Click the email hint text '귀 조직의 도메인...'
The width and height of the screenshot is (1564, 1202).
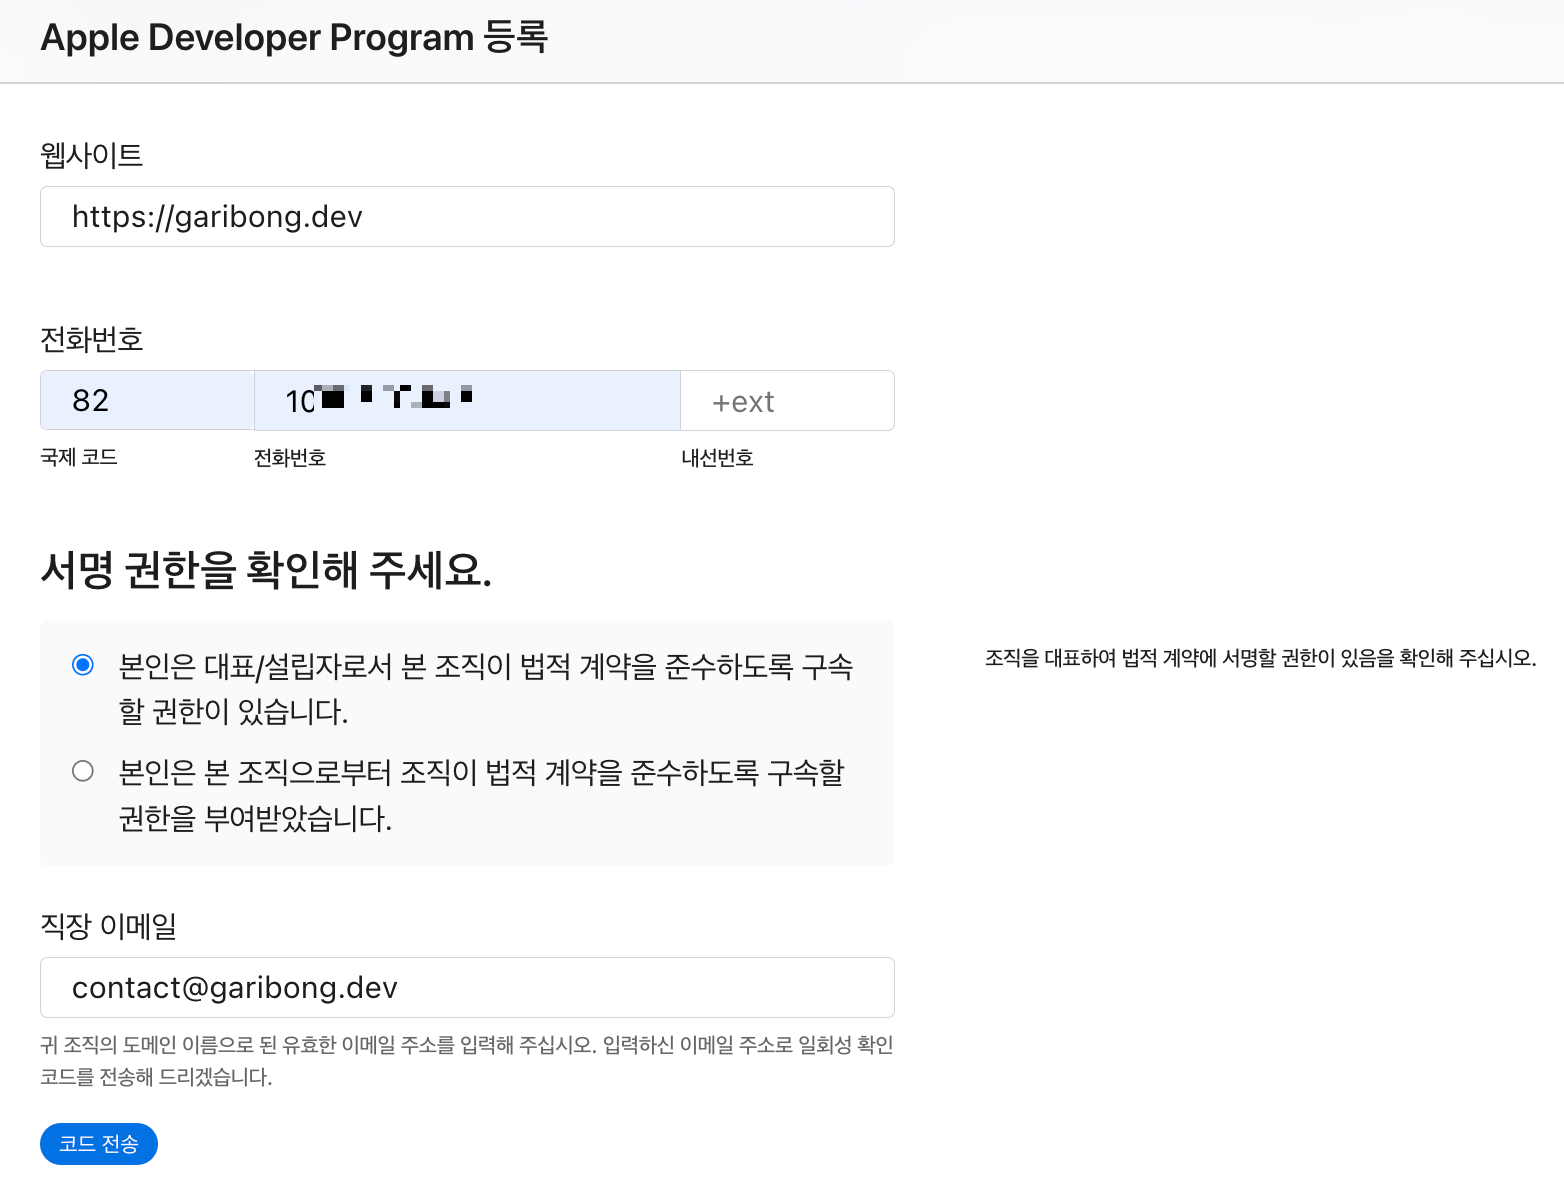coord(467,1061)
